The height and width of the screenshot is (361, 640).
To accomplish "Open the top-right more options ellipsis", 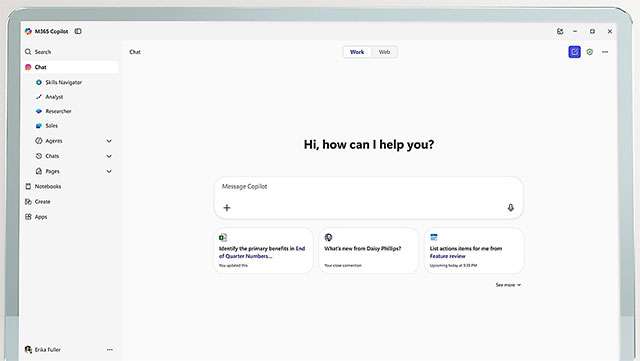I will click(x=605, y=52).
